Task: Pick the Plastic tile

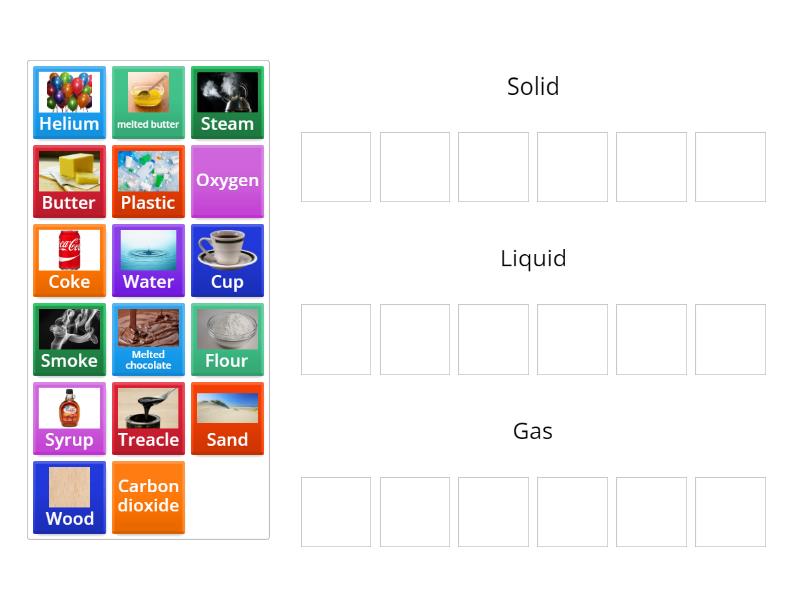Action: point(148,181)
